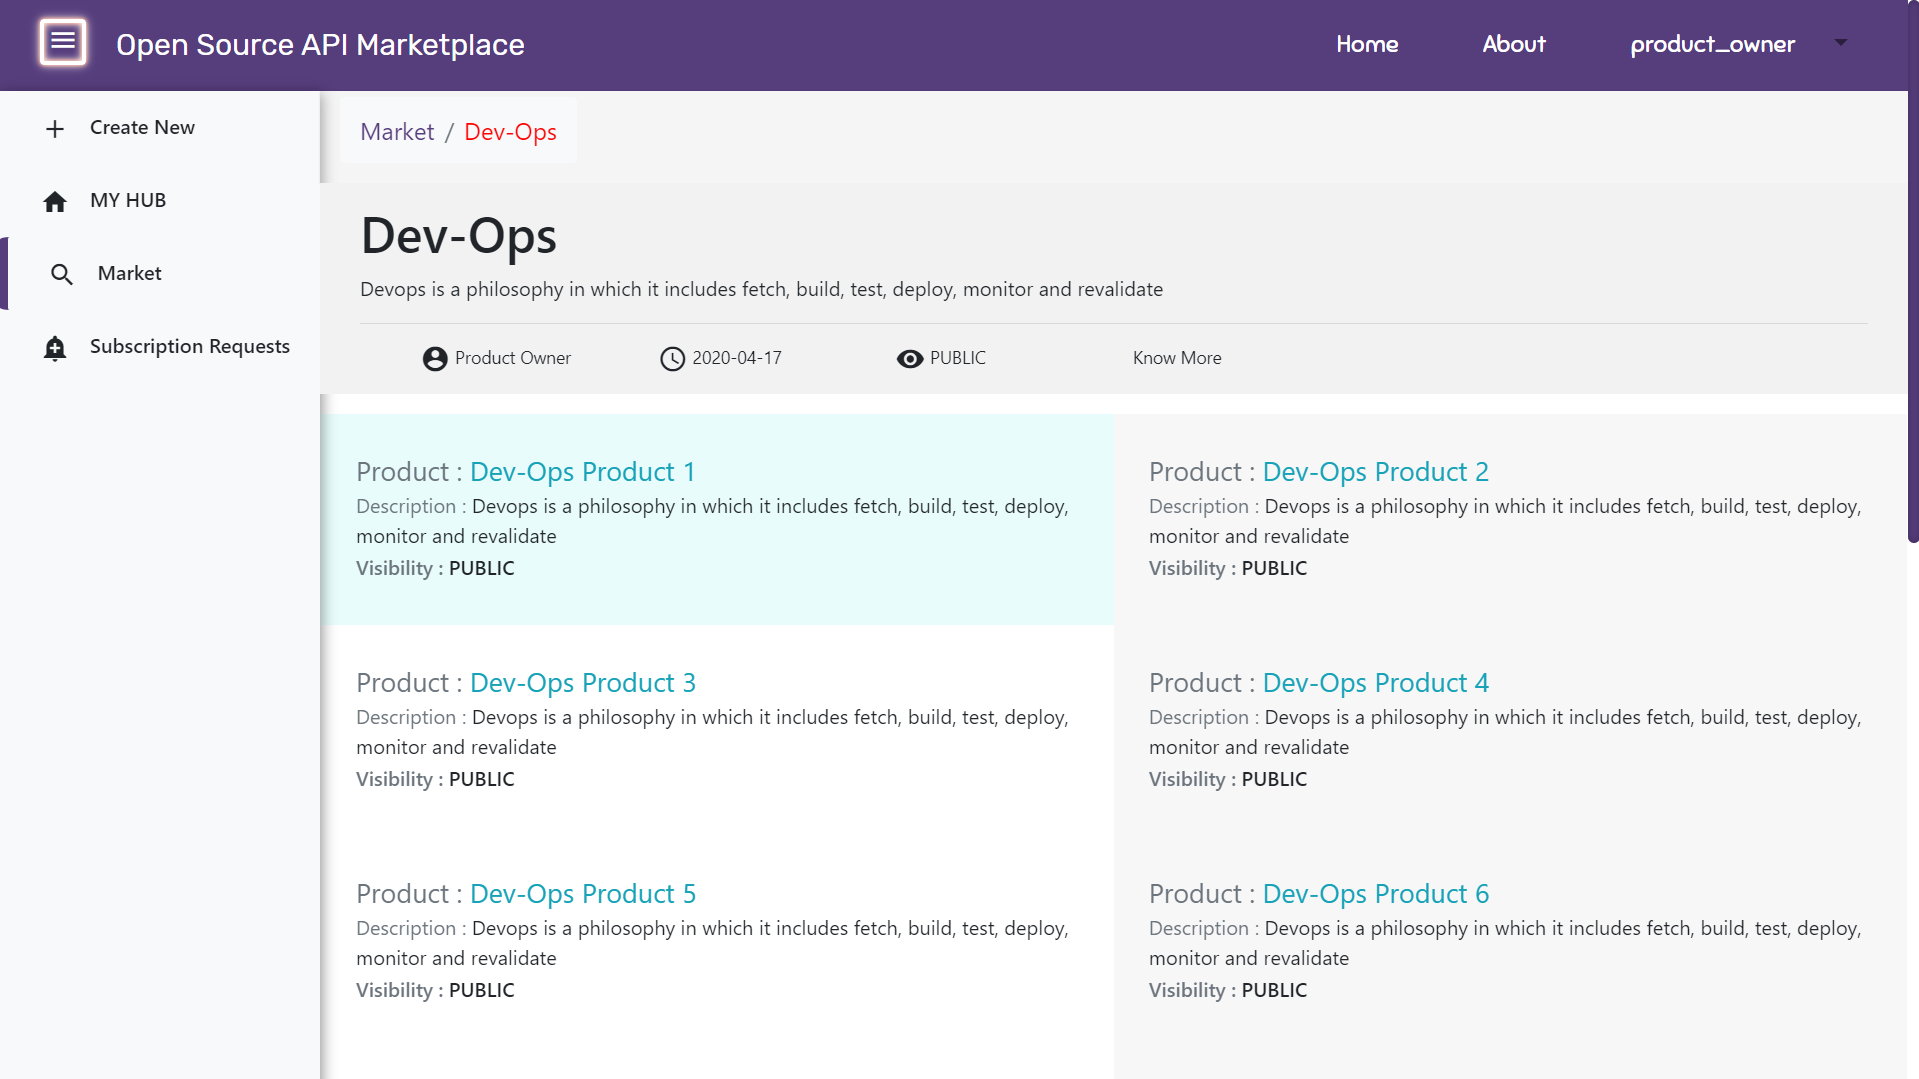
Task: Open Dev-Ops Product 1
Action: tap(582, 472)
